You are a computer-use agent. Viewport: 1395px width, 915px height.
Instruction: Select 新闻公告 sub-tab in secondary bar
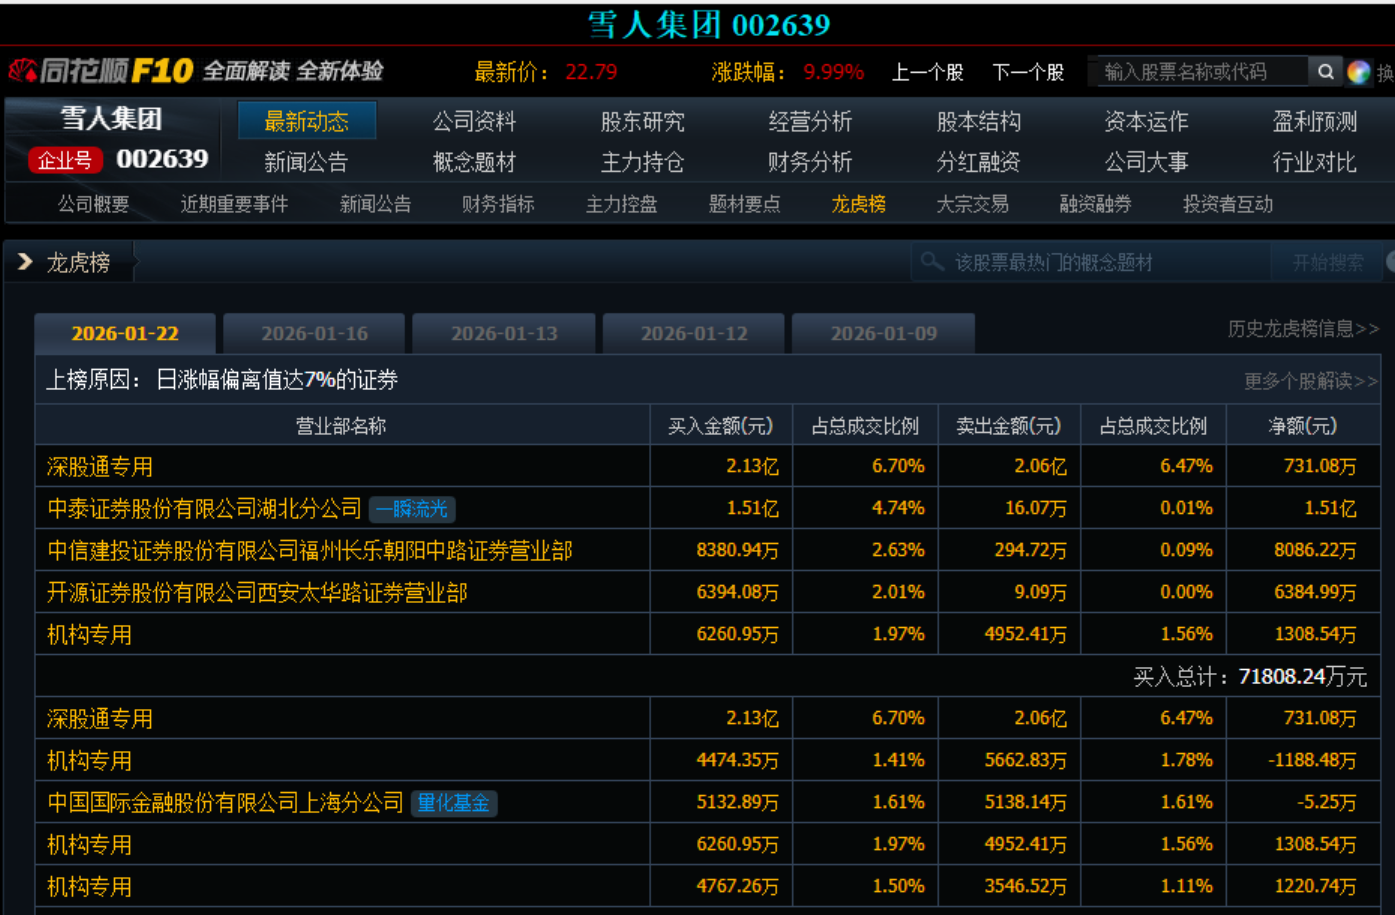coord(375,204)
